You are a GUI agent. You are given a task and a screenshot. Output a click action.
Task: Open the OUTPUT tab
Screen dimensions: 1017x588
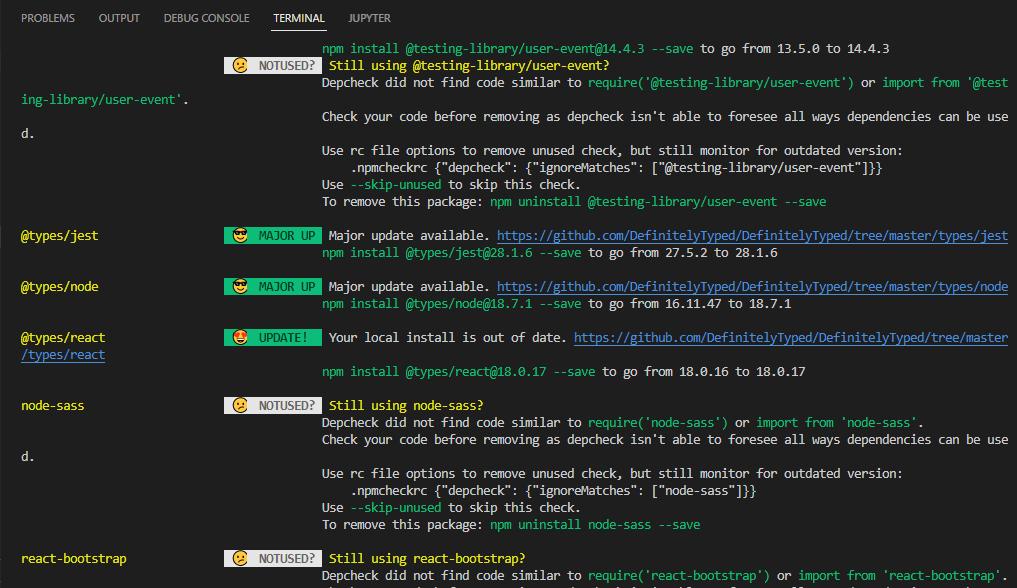[x=119, y=18]
